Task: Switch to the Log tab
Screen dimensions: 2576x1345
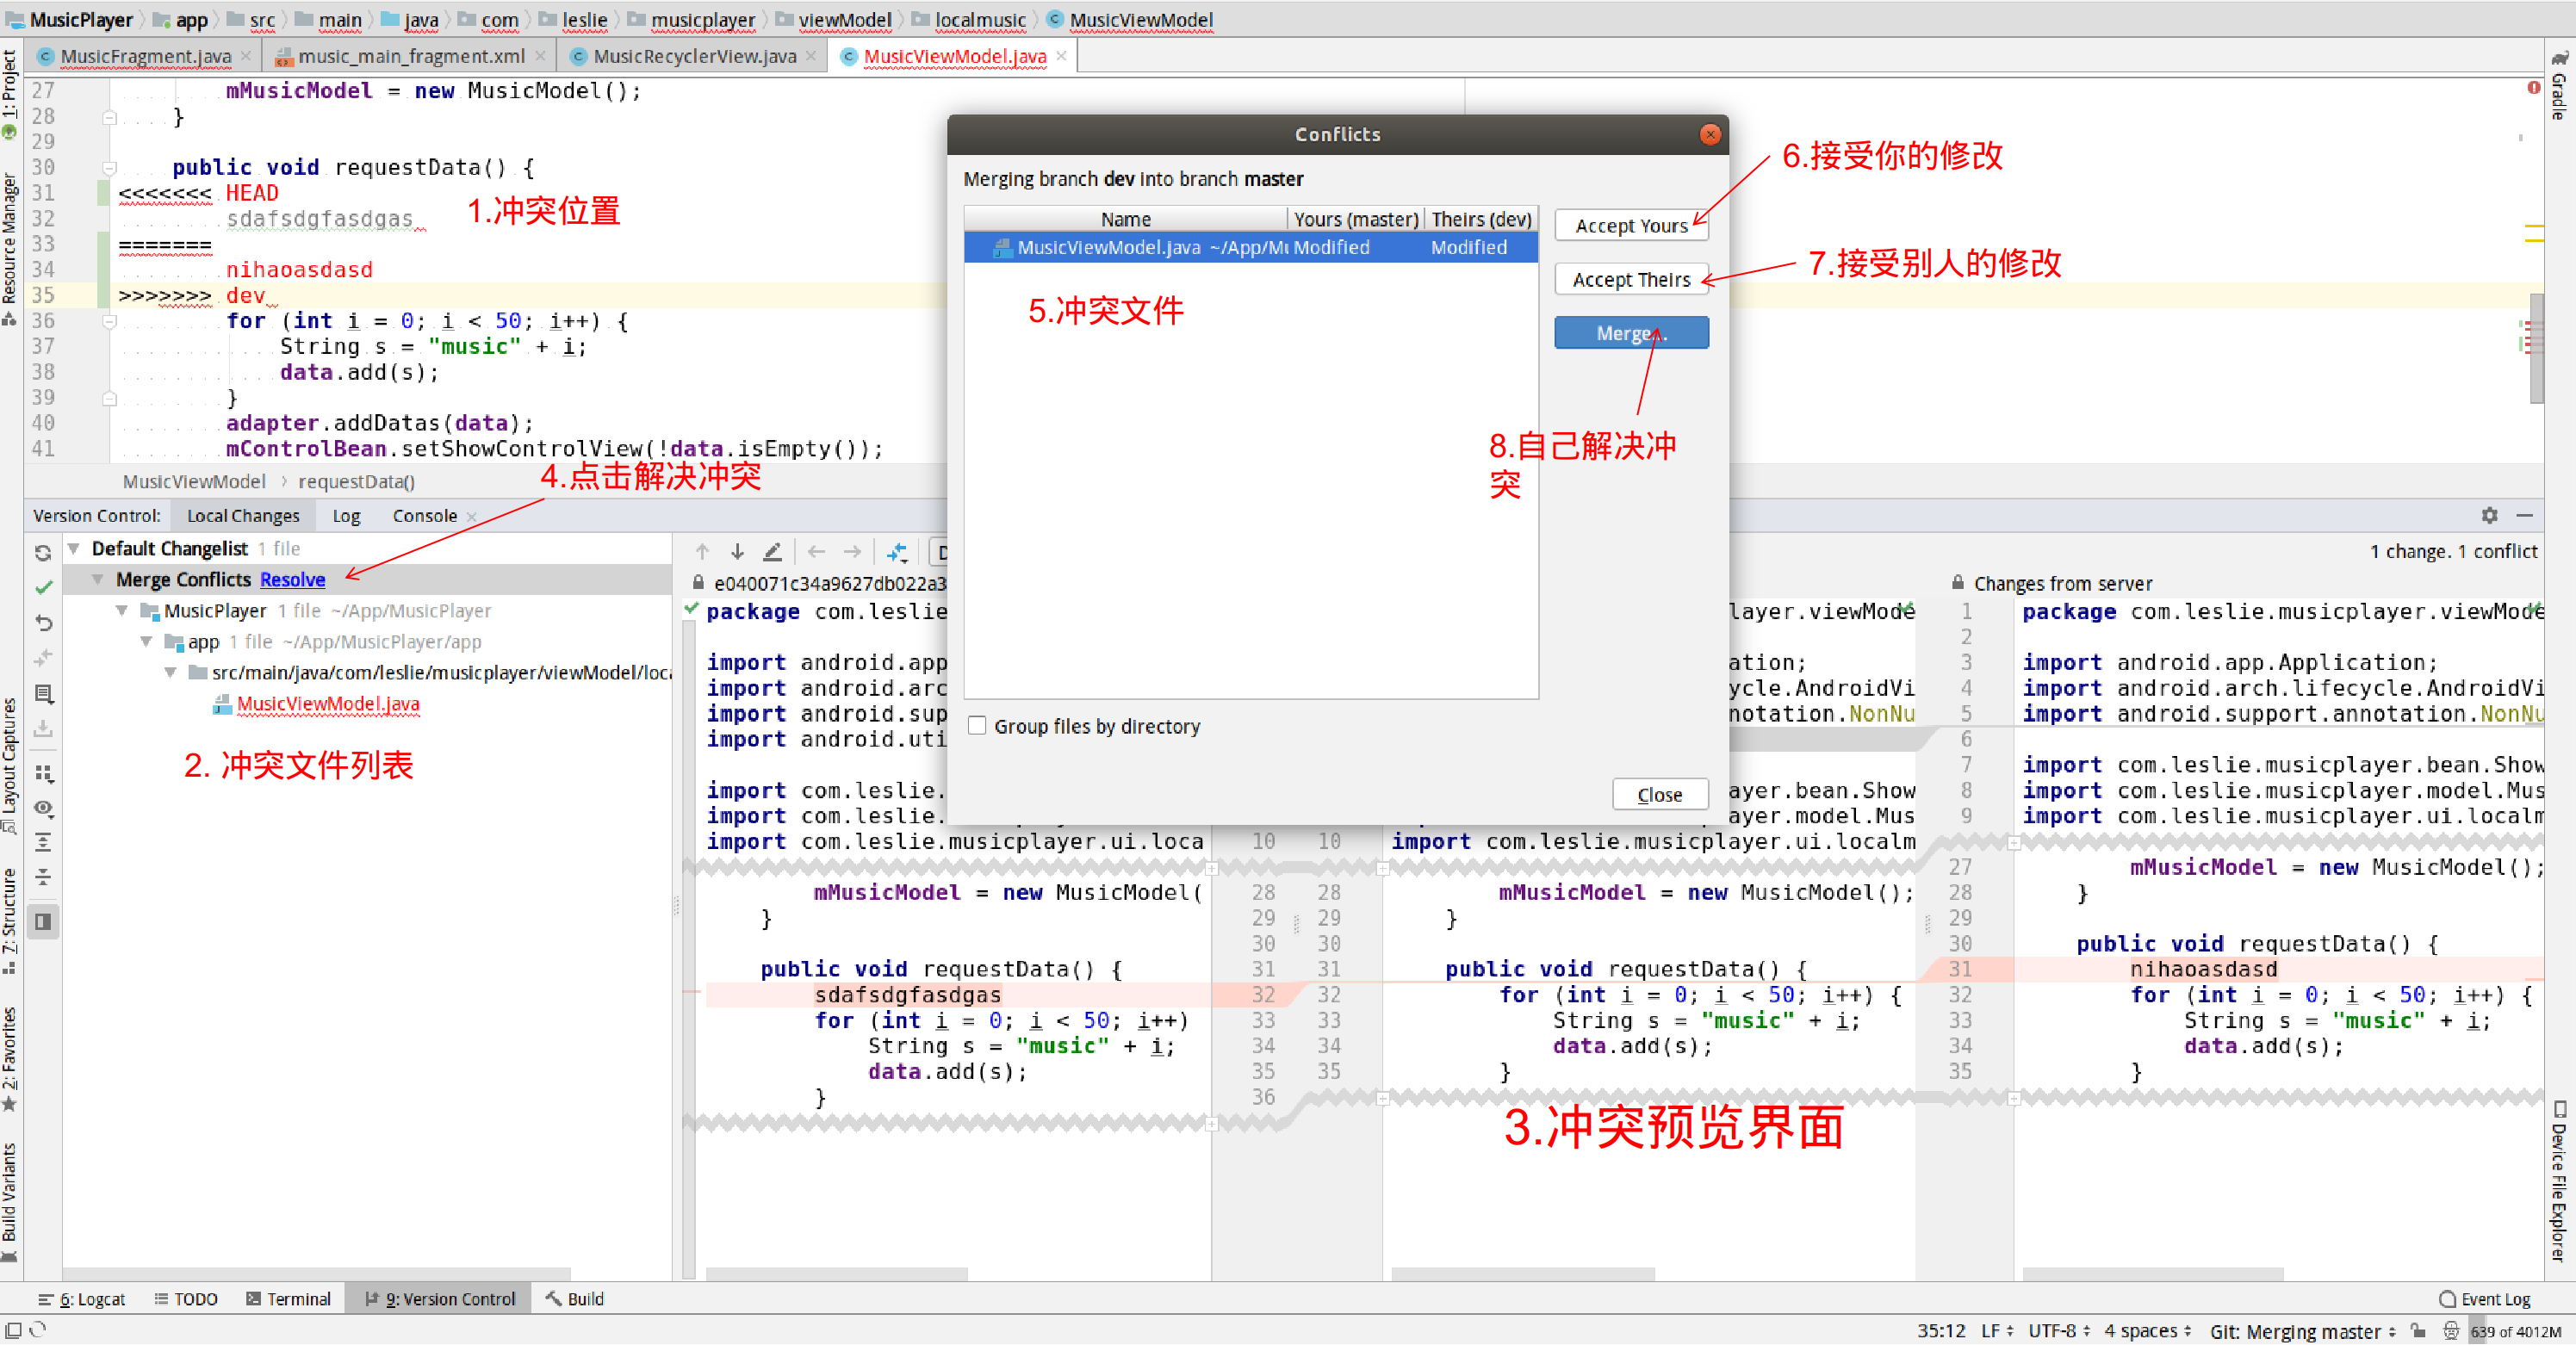Action: point(346,516)
